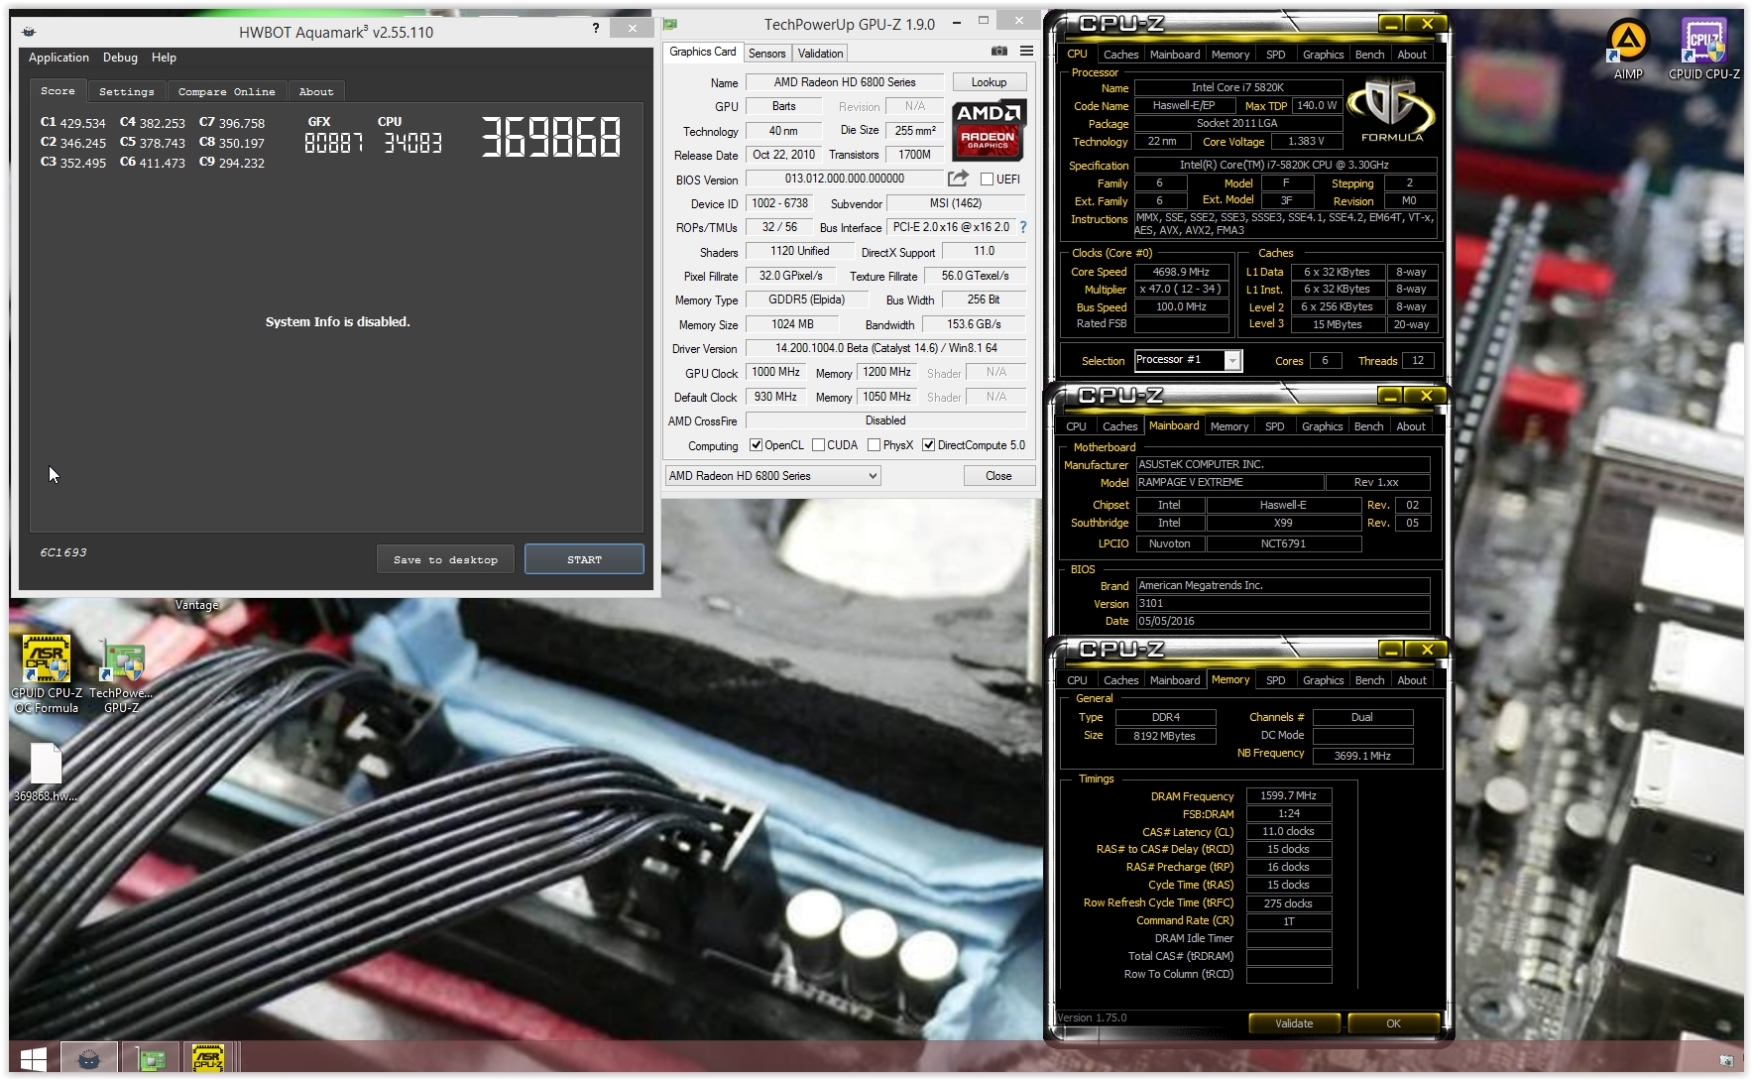Enable the CUDA checkbox
The image size is (1752, 1080).
[818, 445]
